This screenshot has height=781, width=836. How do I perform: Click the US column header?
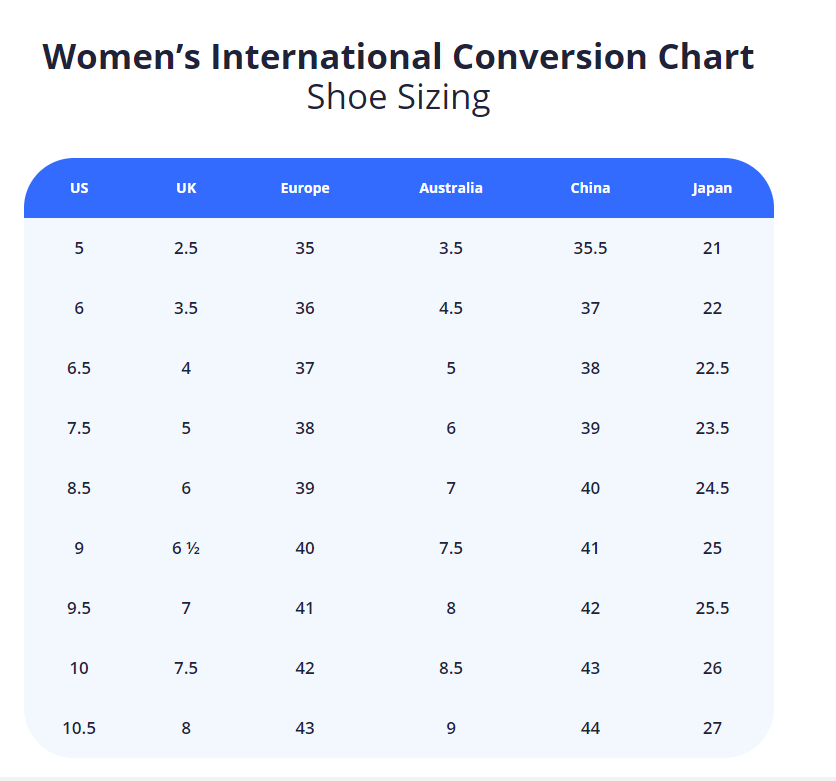point(79,188)
